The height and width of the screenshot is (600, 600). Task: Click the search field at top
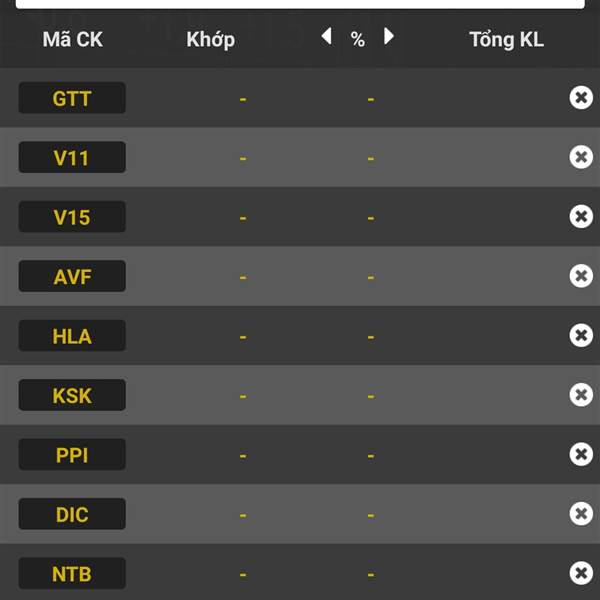(300, 4)
